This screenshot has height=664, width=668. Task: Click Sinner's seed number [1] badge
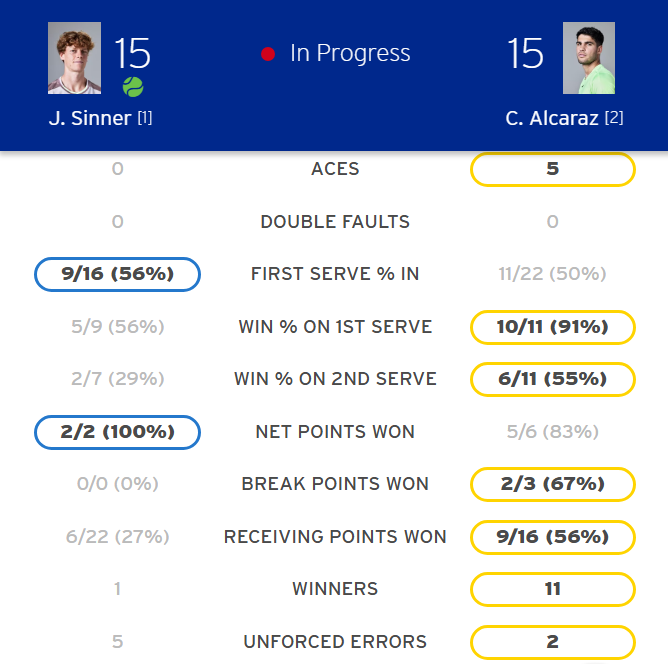pos(145,118)
